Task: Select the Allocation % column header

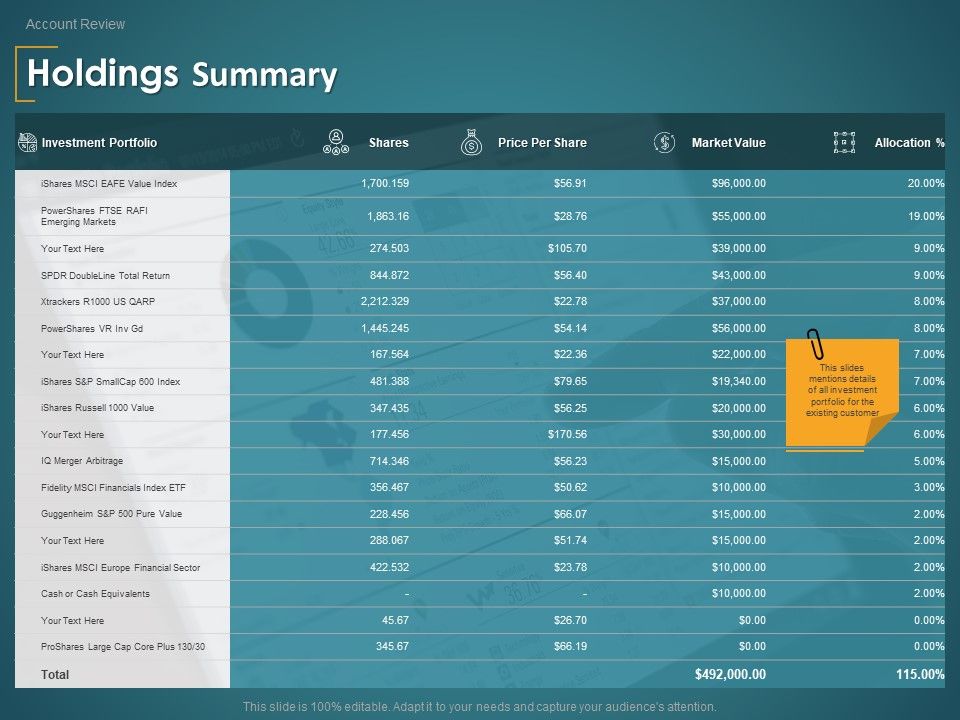Action: [909, 143]
